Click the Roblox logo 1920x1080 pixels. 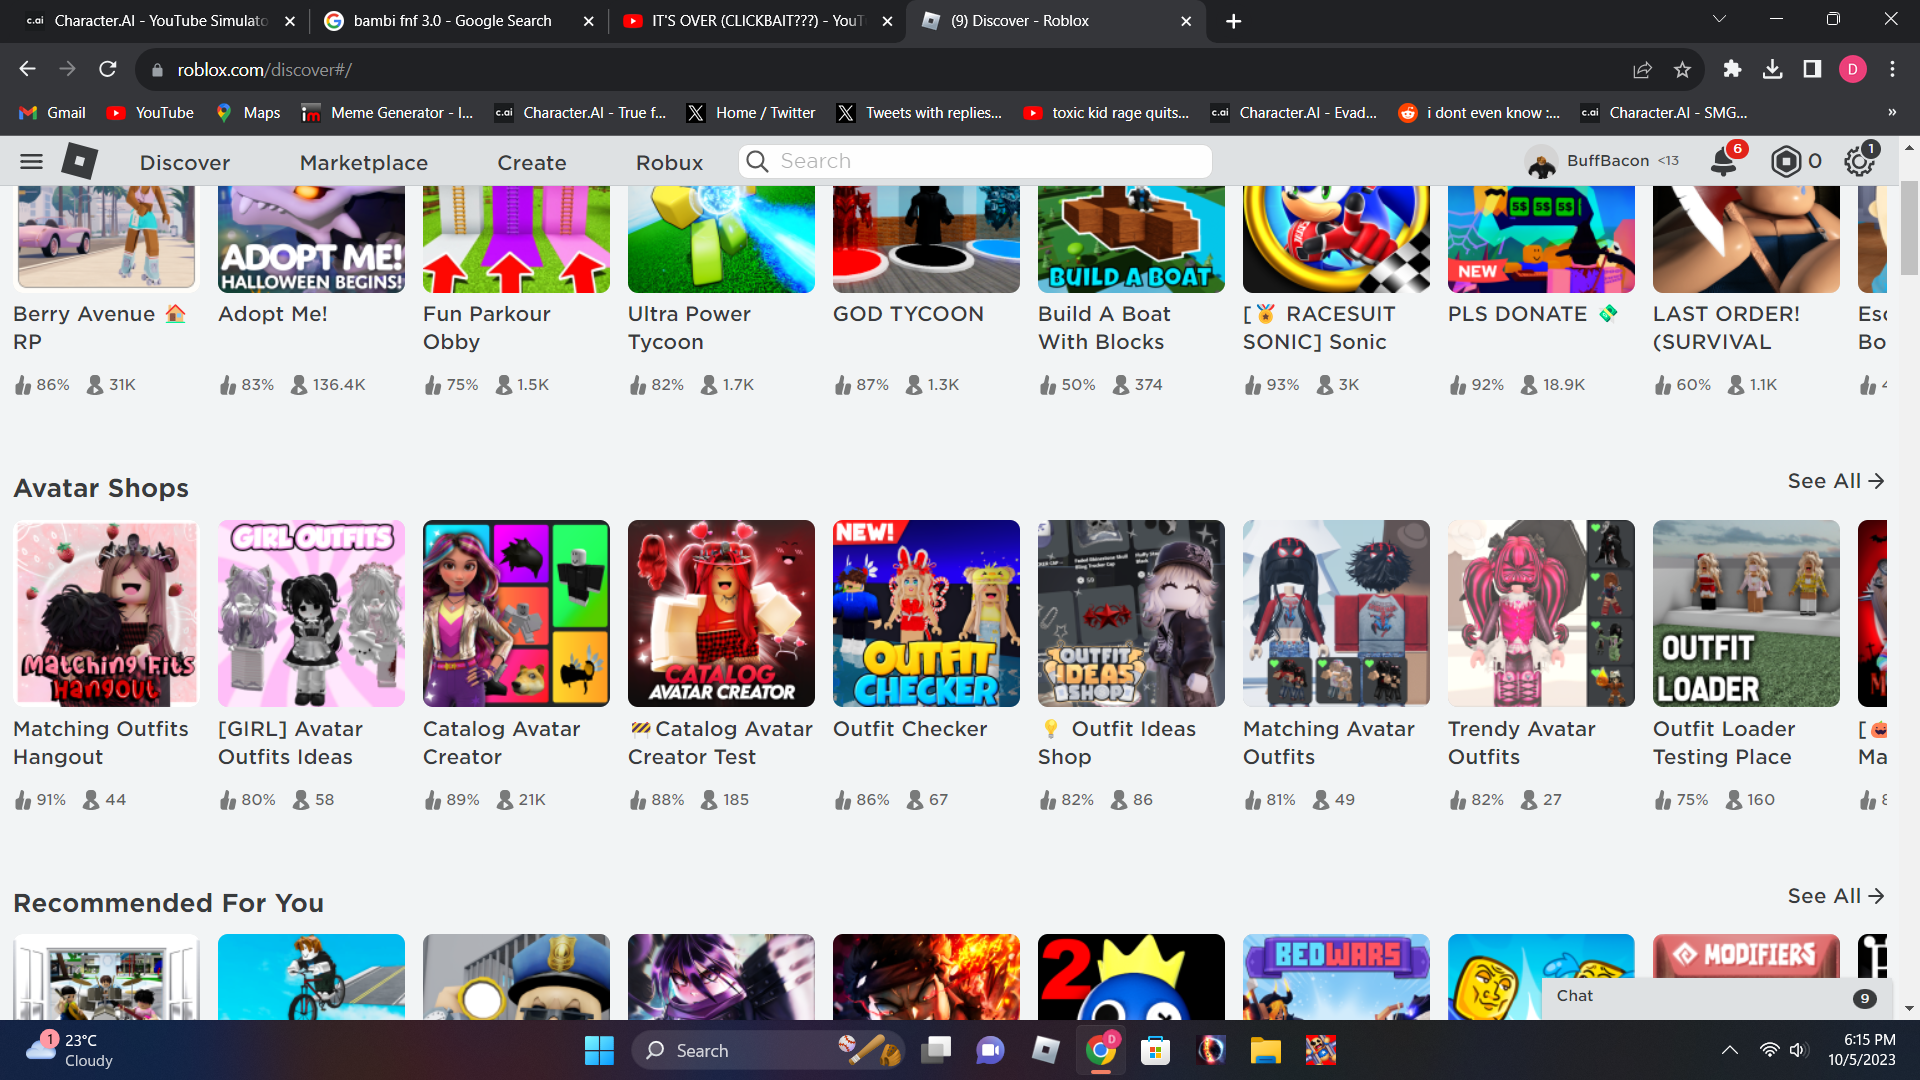79,161
